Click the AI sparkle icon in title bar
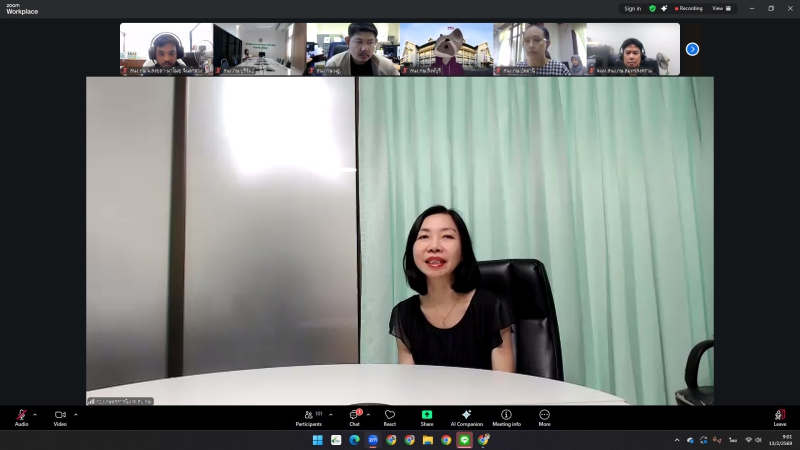Image resolution: width=800 pixels, height=450 pixels. pos(664,8)
